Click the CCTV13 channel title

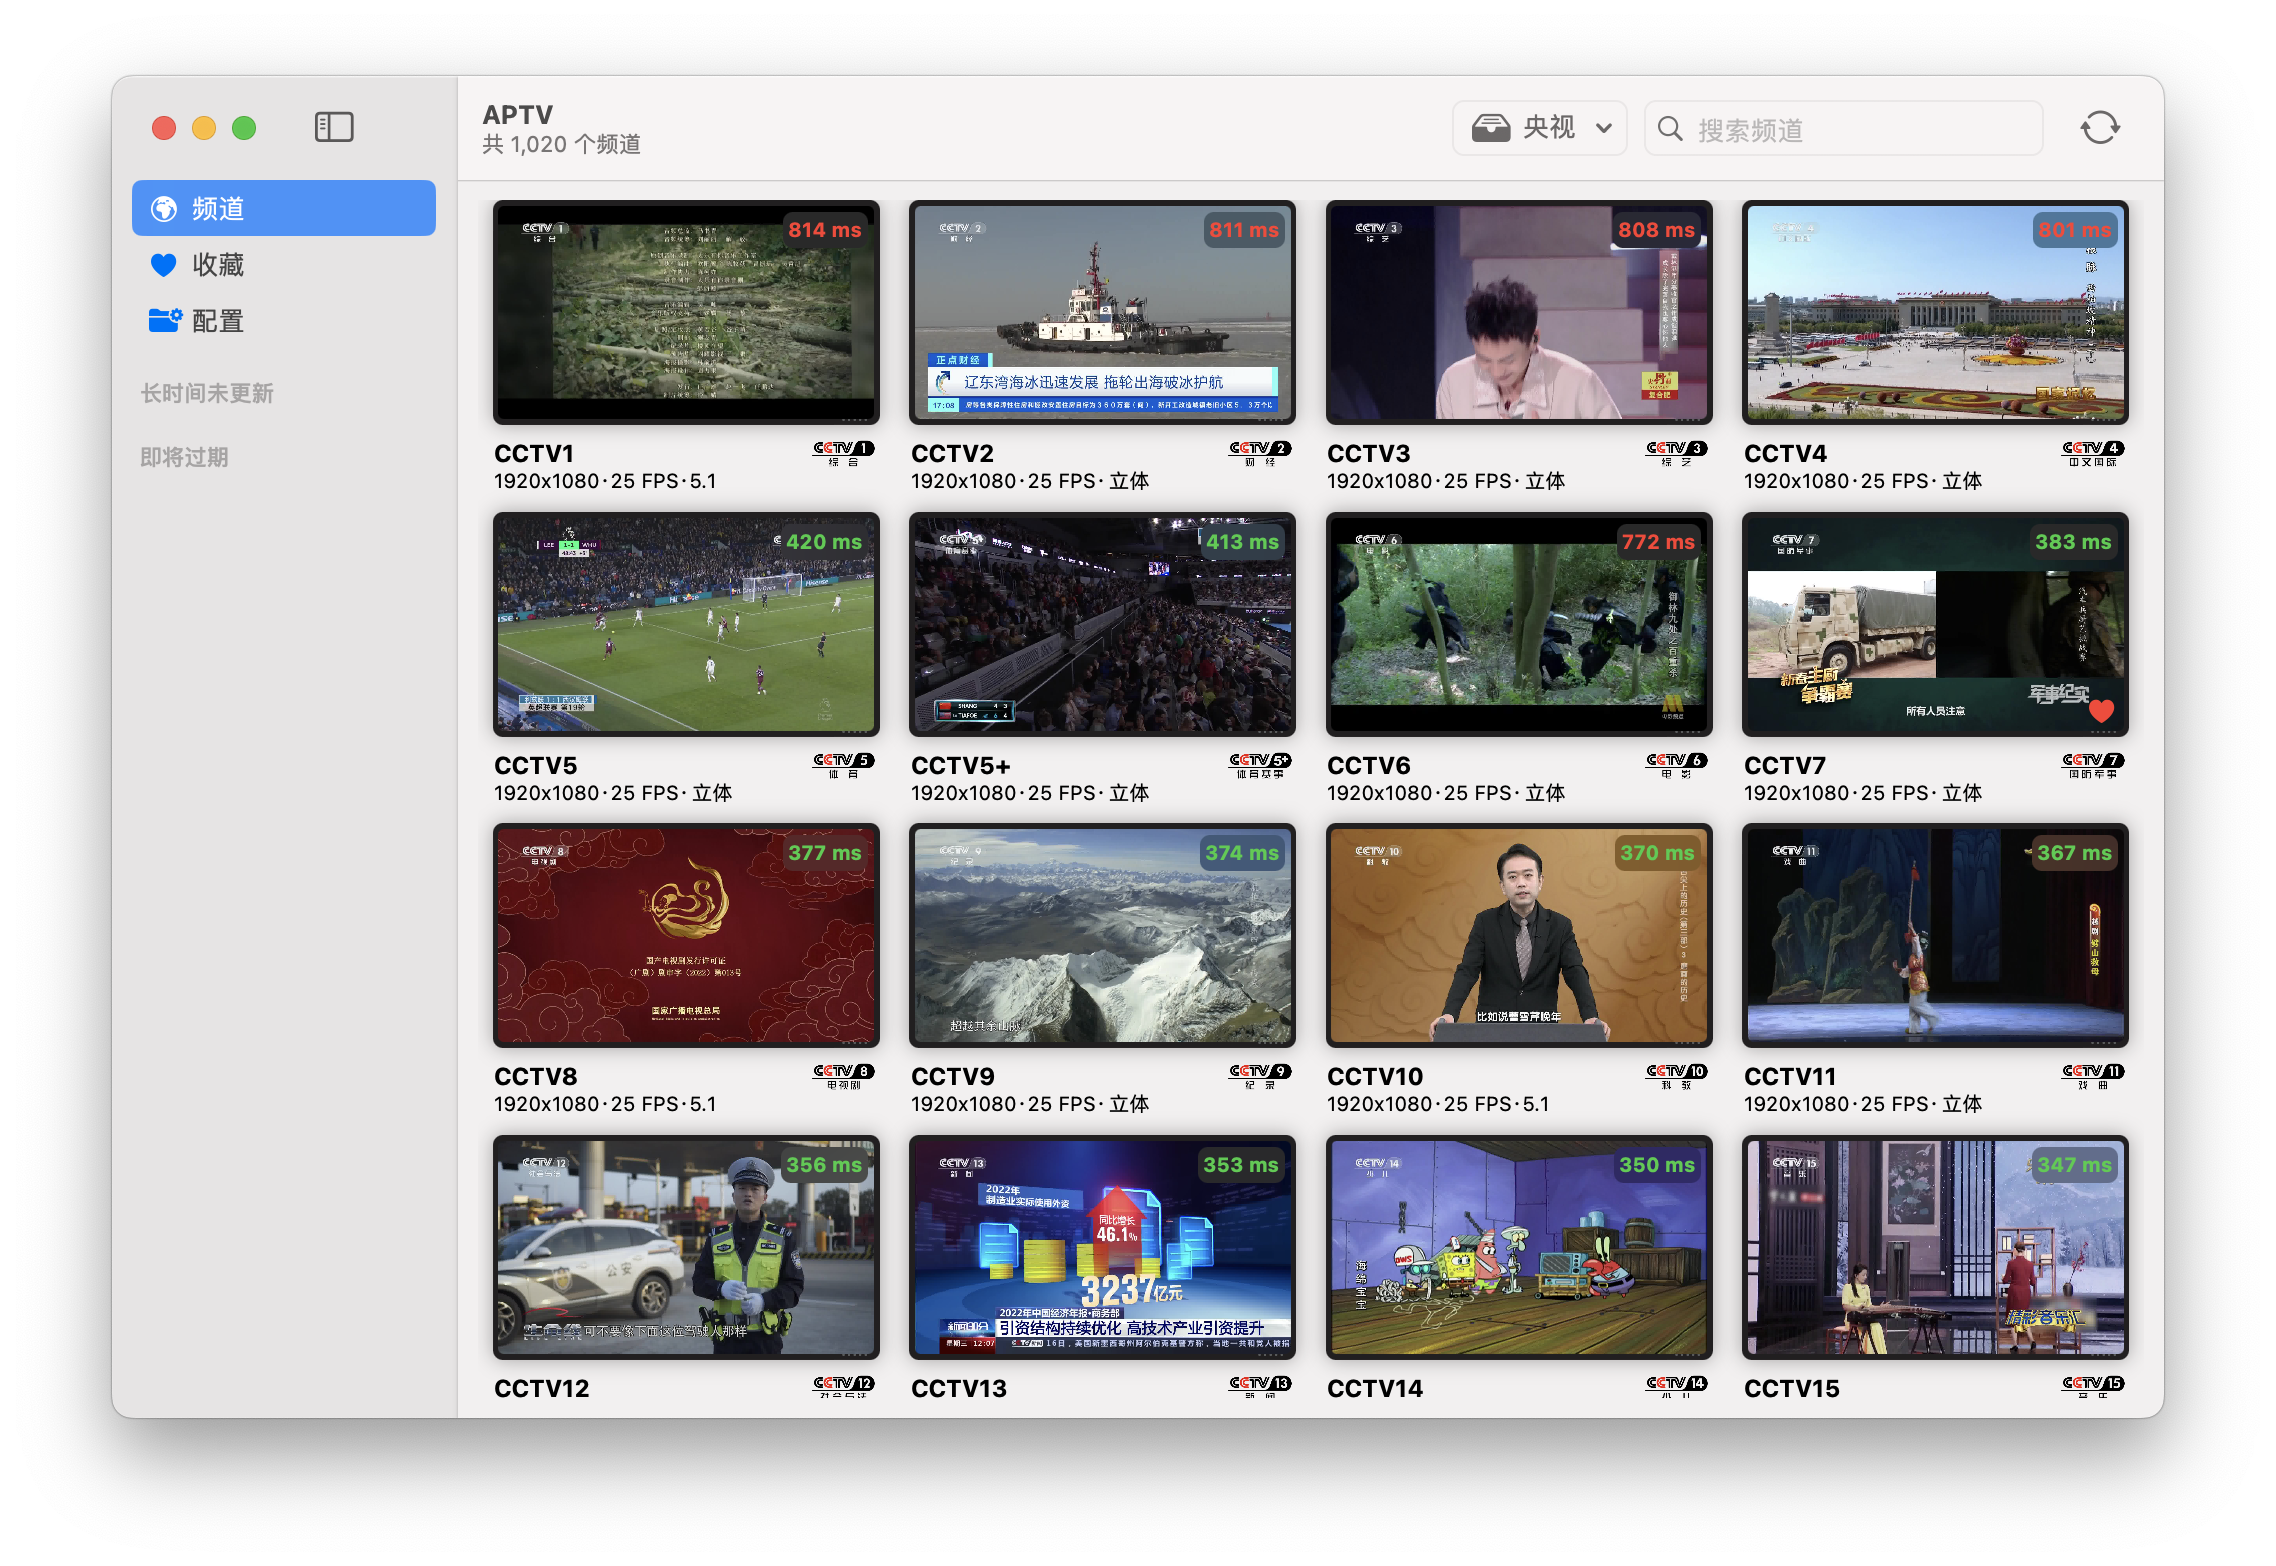pos(959,1388)
